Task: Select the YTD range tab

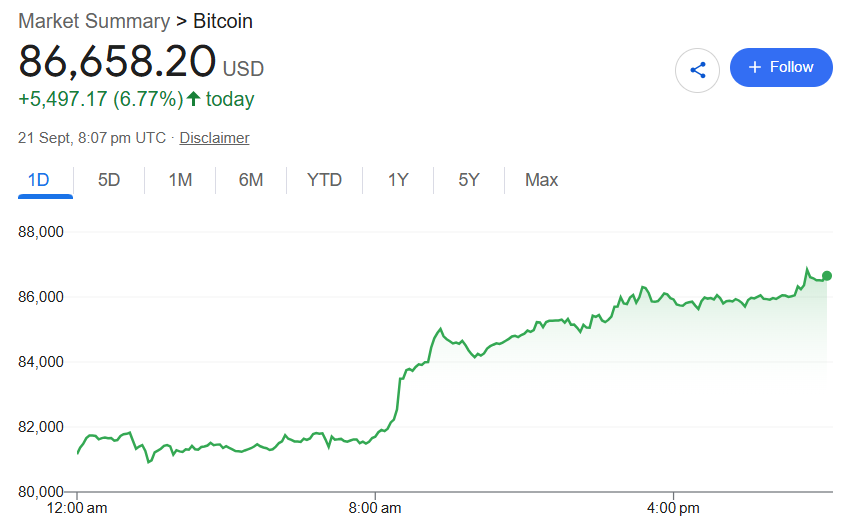Action: pyautogui.click(x=324, y=180)
